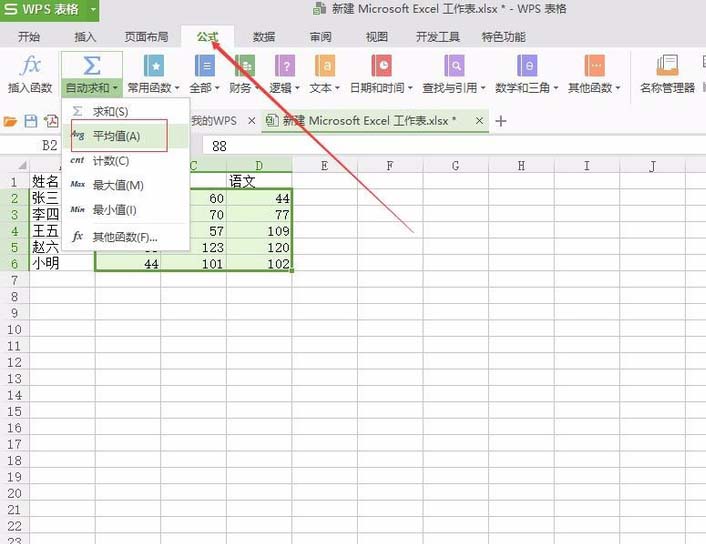The image size is (706, 544).
Task: Click the export PDF icon
Action: click(x=51, y=121)
